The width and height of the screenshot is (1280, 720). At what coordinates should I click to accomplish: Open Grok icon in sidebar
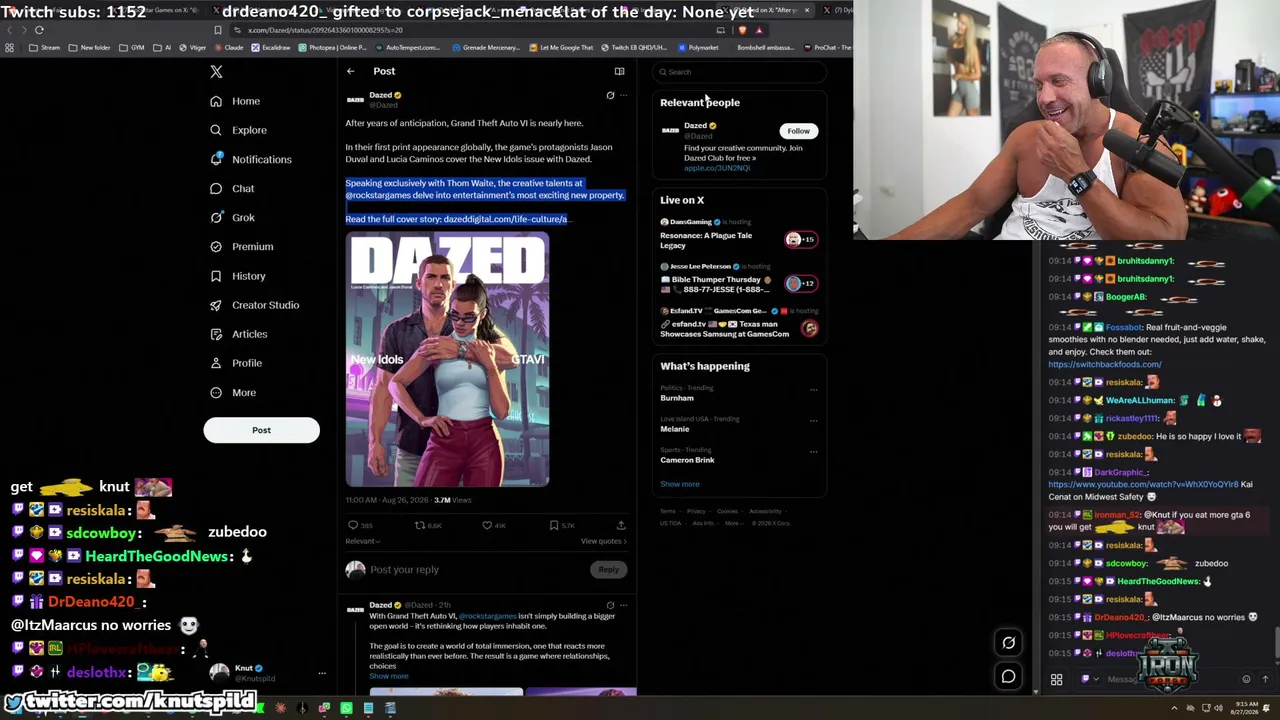(216, 217)
